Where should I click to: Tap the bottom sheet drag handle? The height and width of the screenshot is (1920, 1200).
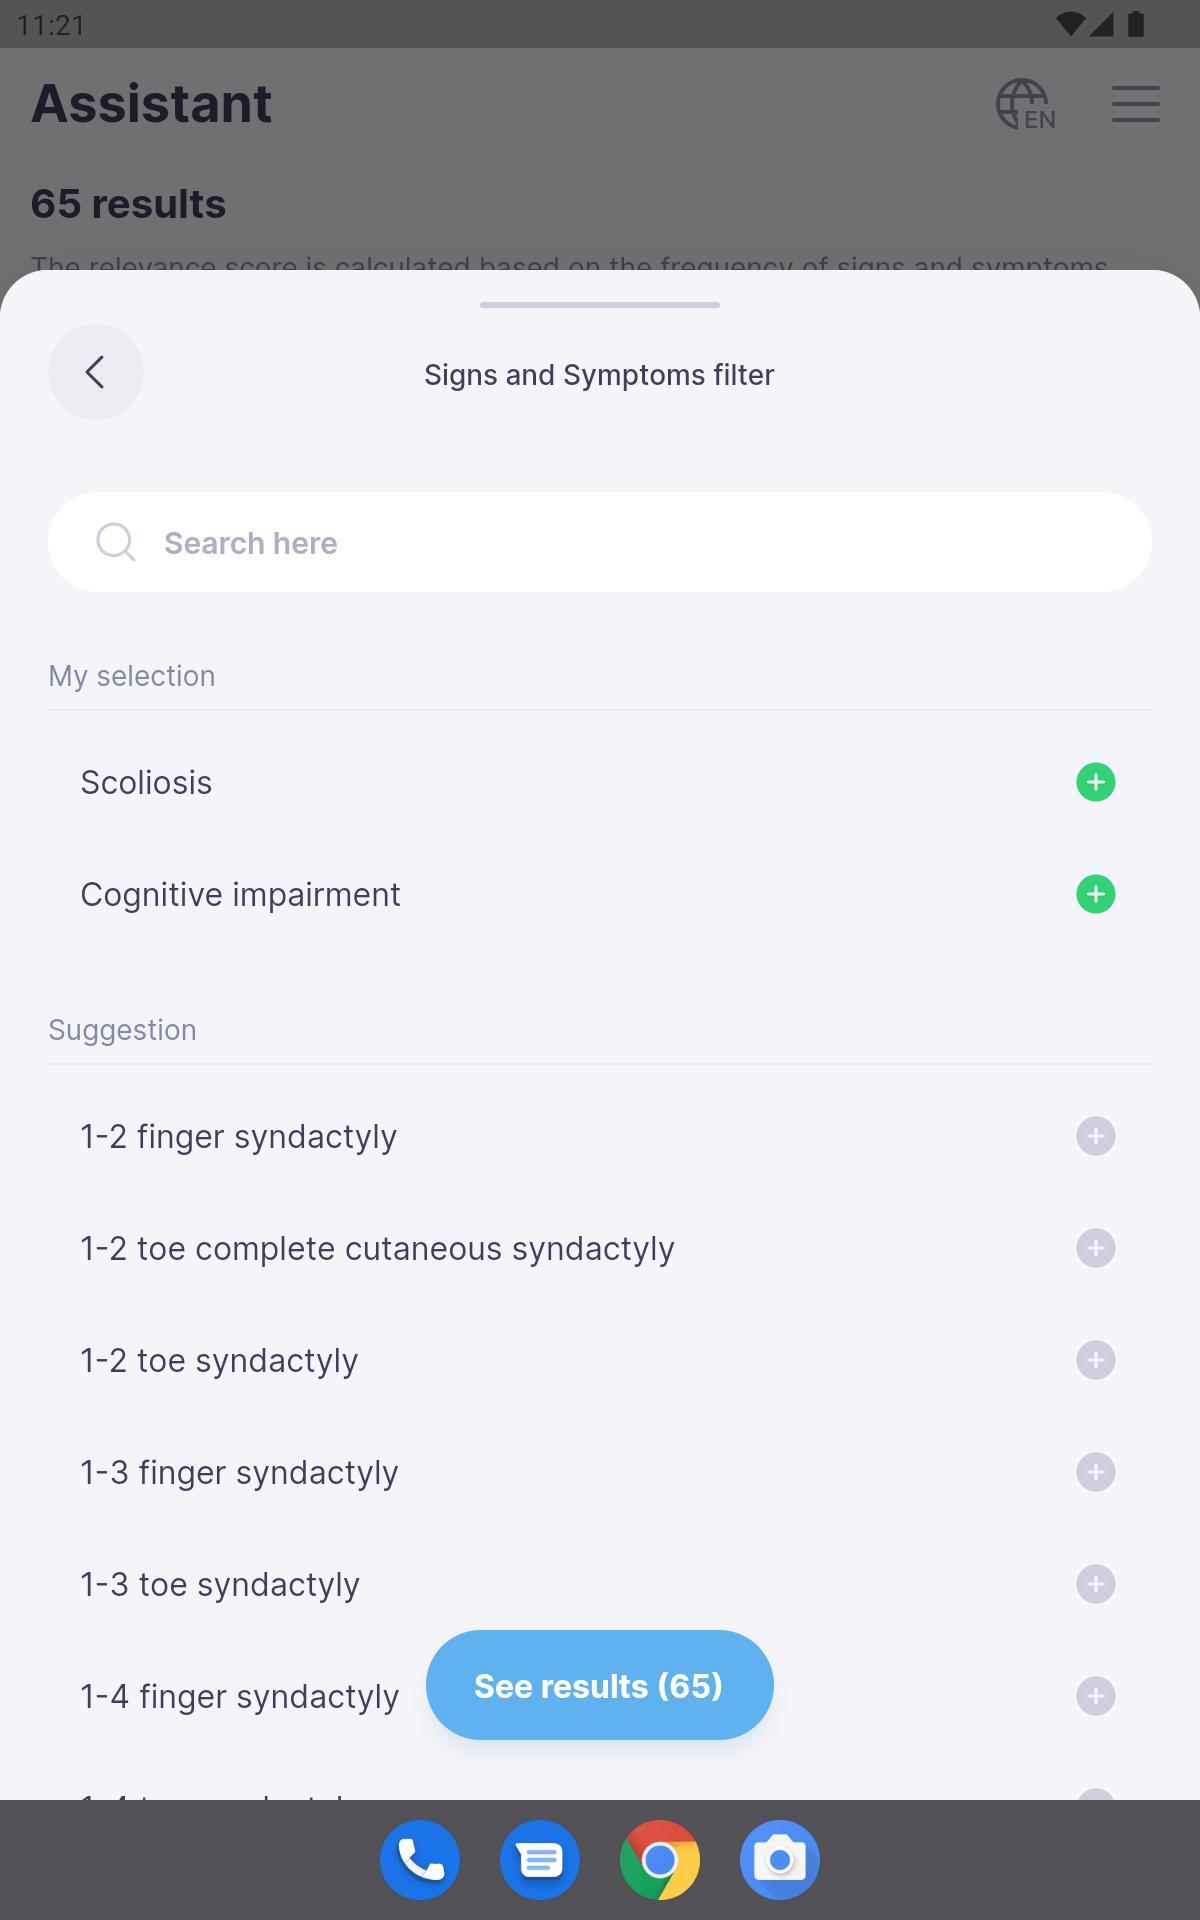pos(600,304)
